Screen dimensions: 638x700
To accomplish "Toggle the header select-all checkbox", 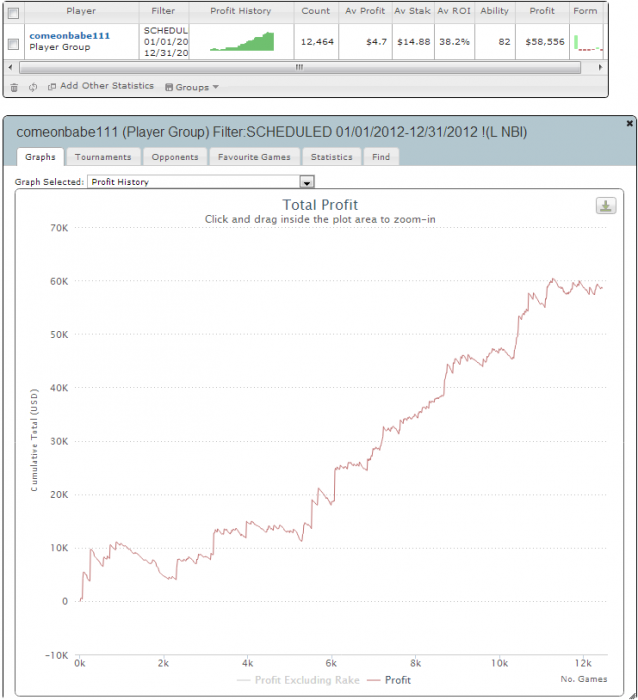I will 13,13.
